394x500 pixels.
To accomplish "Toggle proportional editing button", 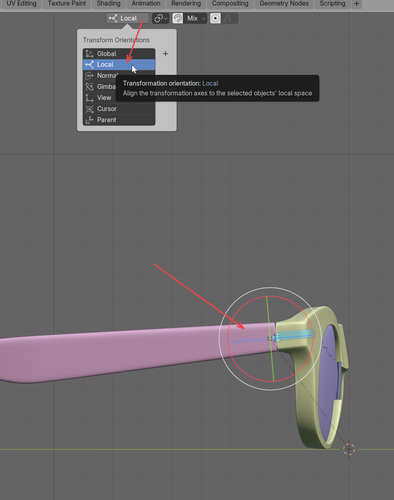I will click(x=215, y=18).
